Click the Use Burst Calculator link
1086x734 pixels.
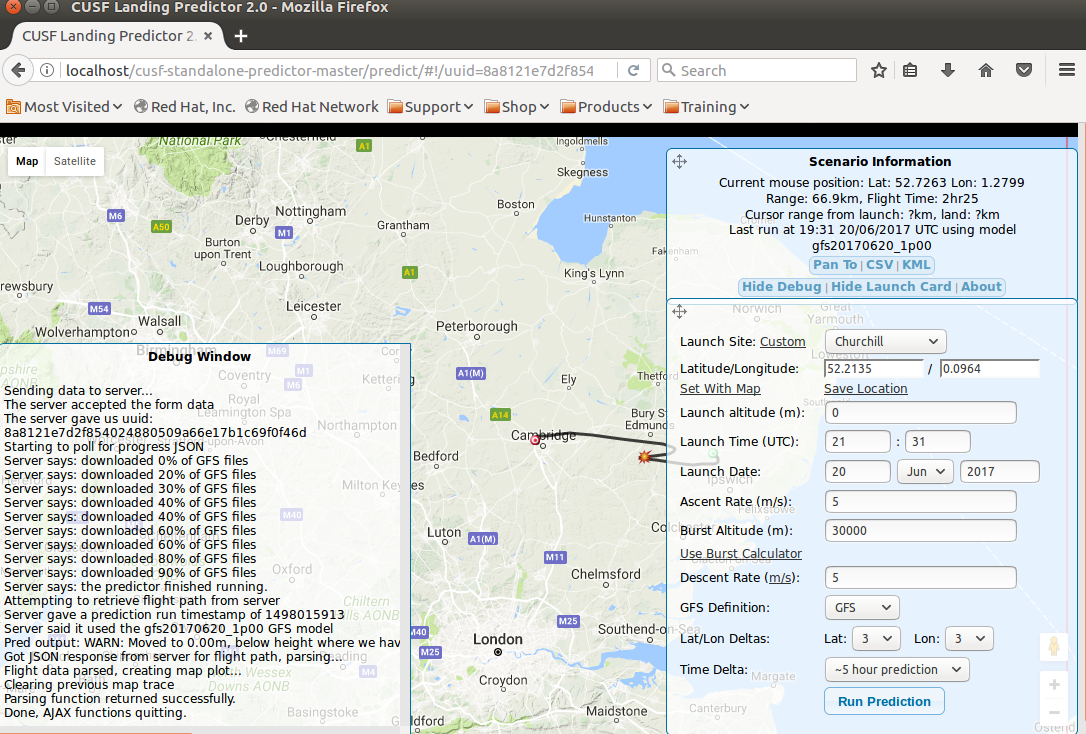click(x=740, y=554)
